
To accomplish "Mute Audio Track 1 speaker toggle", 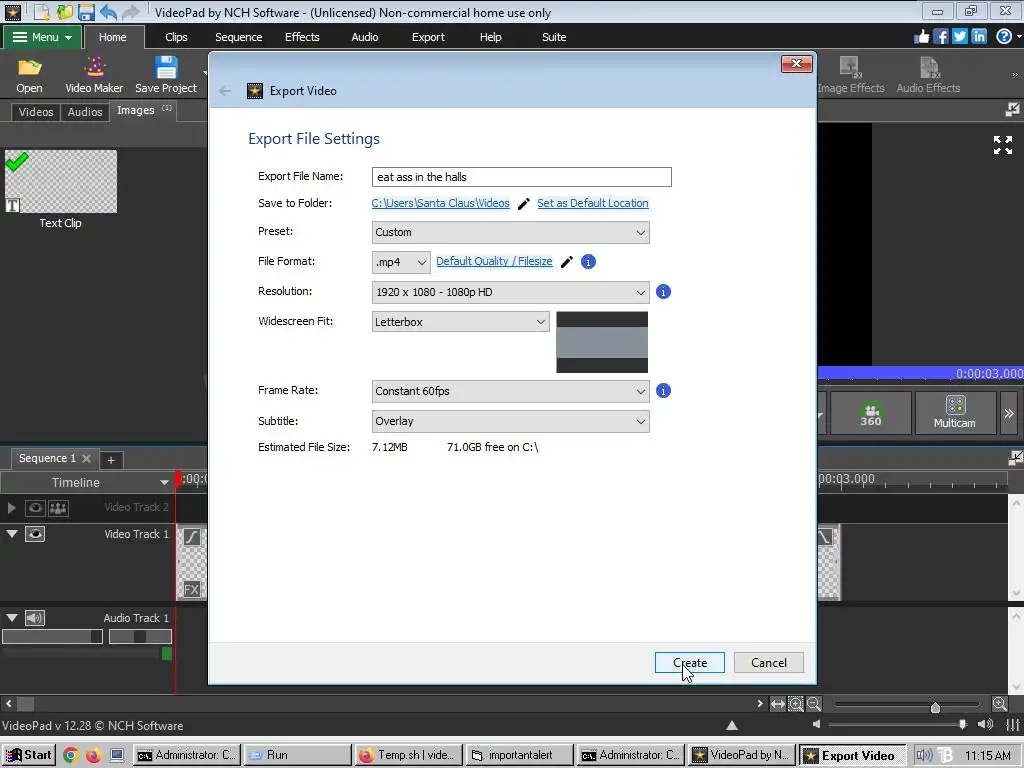I will tap(35, 618).
